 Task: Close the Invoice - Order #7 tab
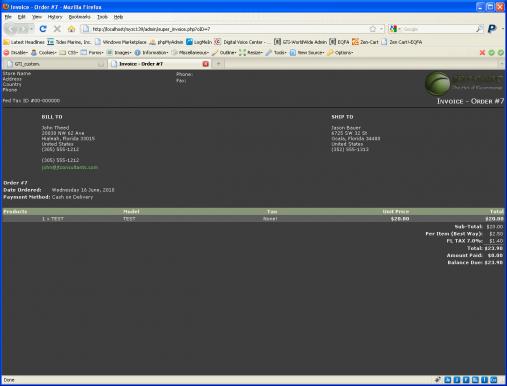[x=206, y=64]
